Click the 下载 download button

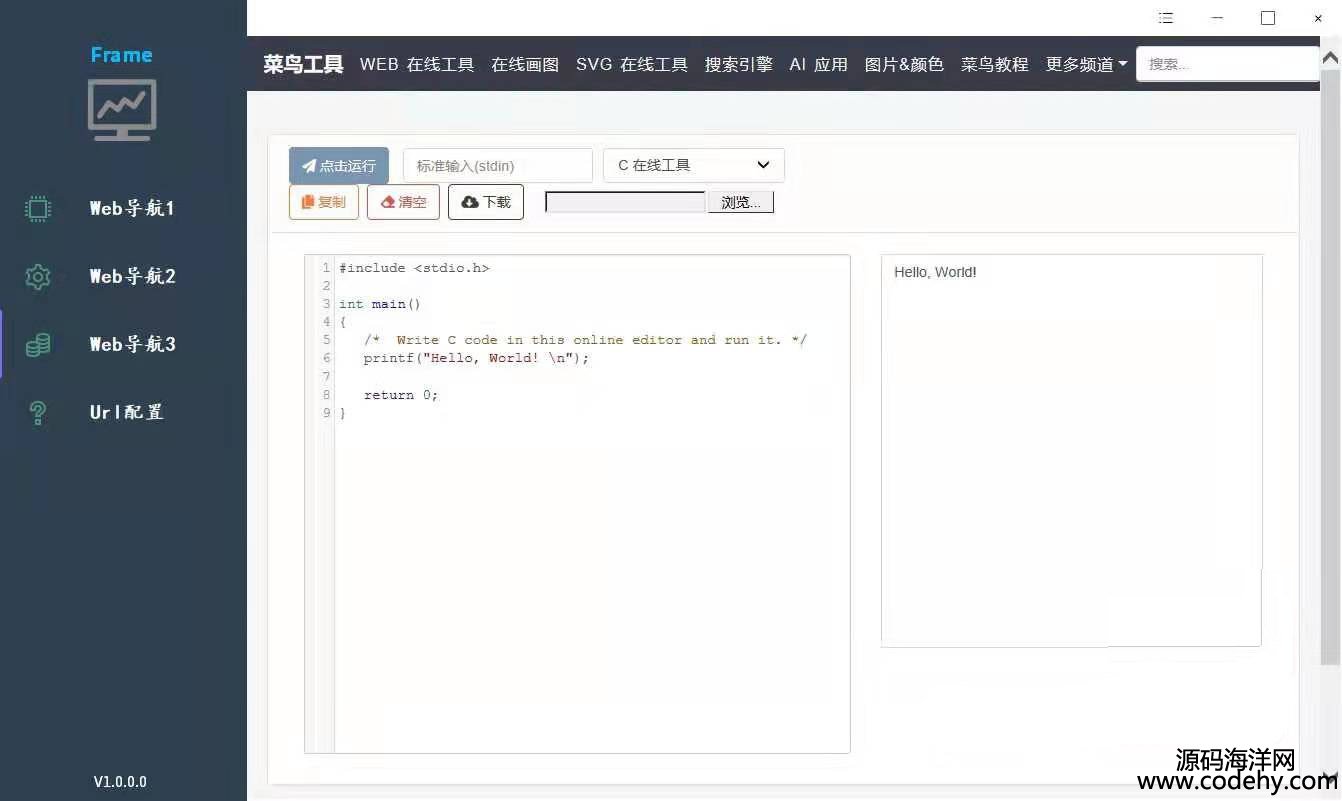coord(486,202)
